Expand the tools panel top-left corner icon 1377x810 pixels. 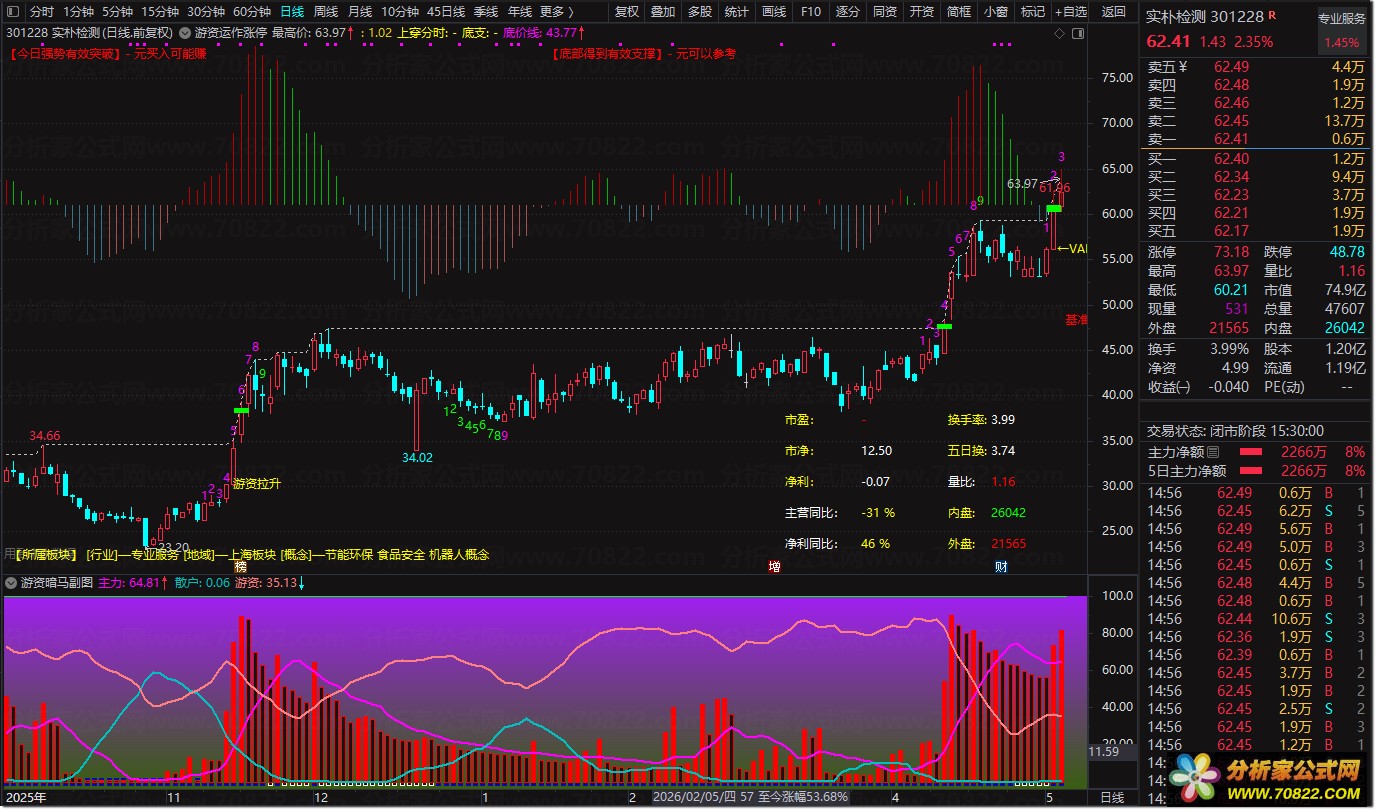(x=13, y=12)
